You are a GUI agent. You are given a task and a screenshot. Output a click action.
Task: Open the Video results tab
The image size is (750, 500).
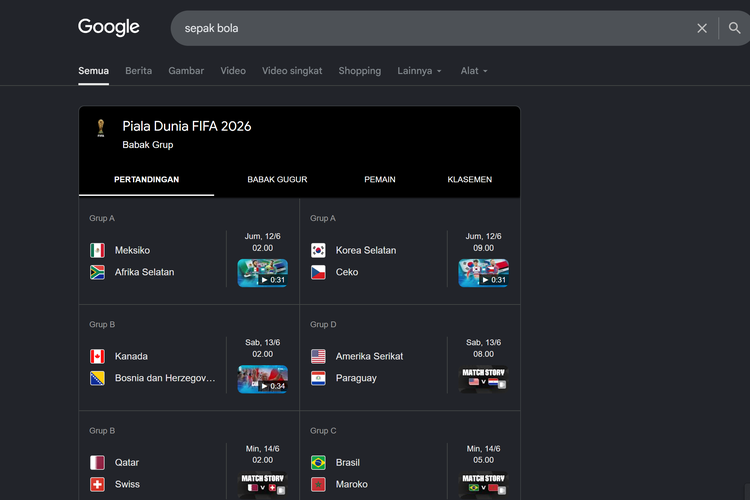coord(233,71)
